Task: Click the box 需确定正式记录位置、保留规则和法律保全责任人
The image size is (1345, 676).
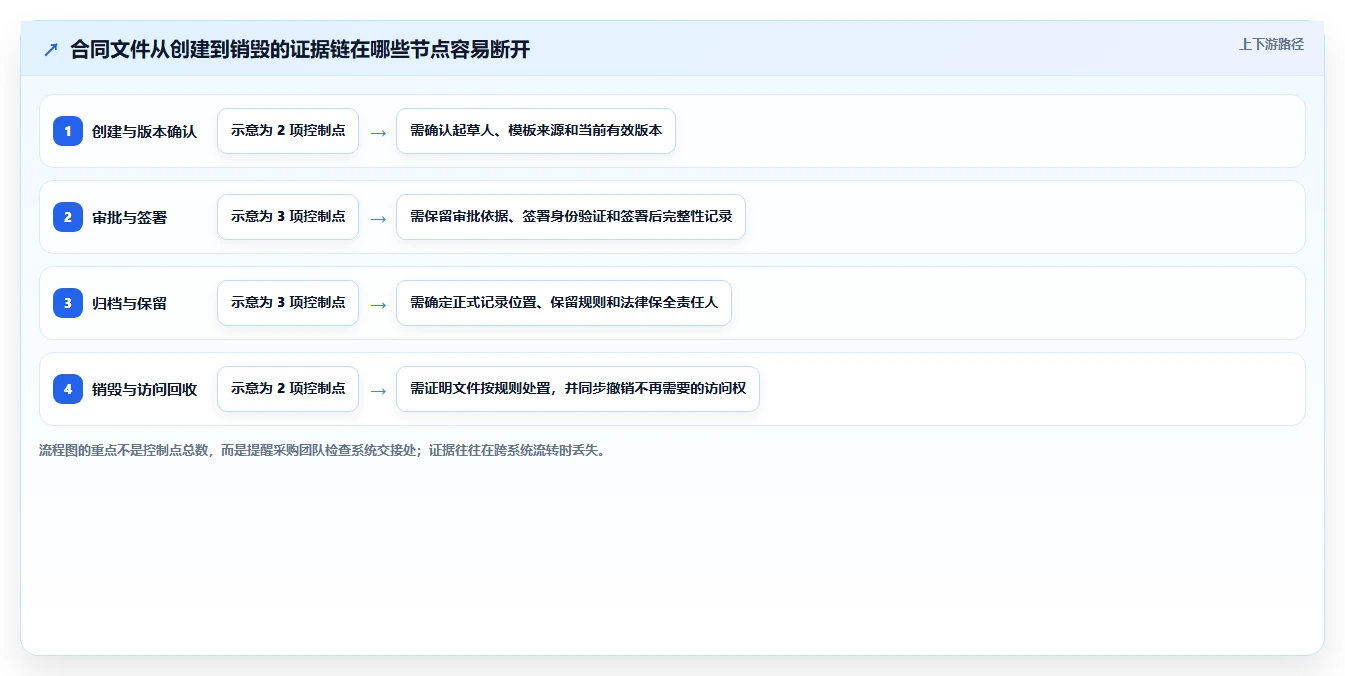Action: pos(564,303)
